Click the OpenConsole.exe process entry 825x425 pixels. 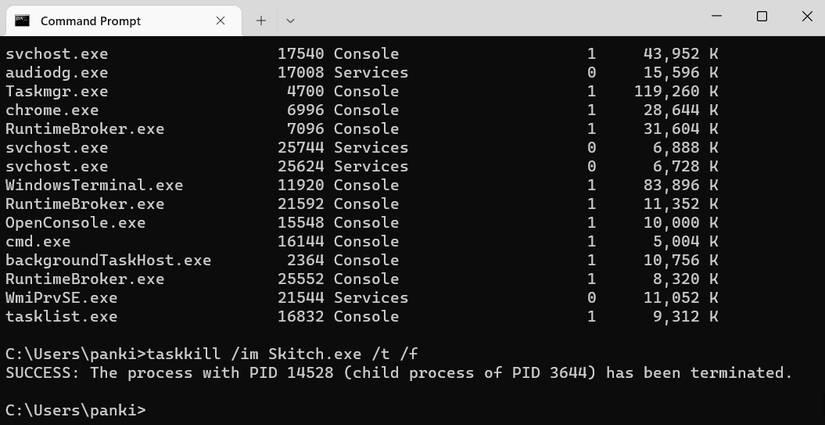click(x=75, y=223)
